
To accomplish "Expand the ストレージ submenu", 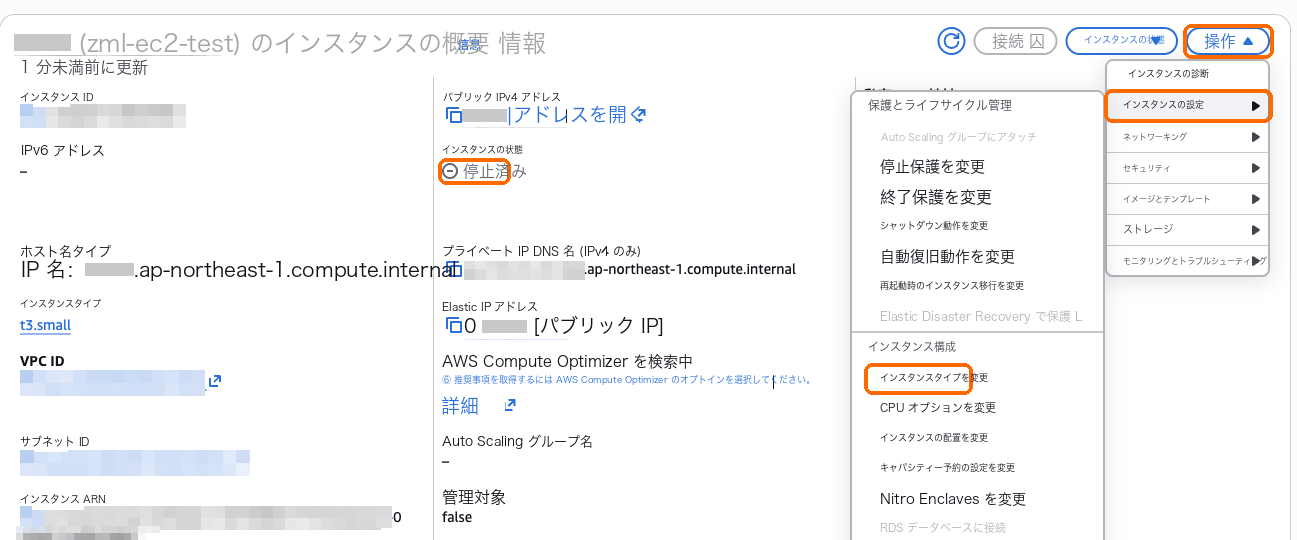I will coord(1187,229).
